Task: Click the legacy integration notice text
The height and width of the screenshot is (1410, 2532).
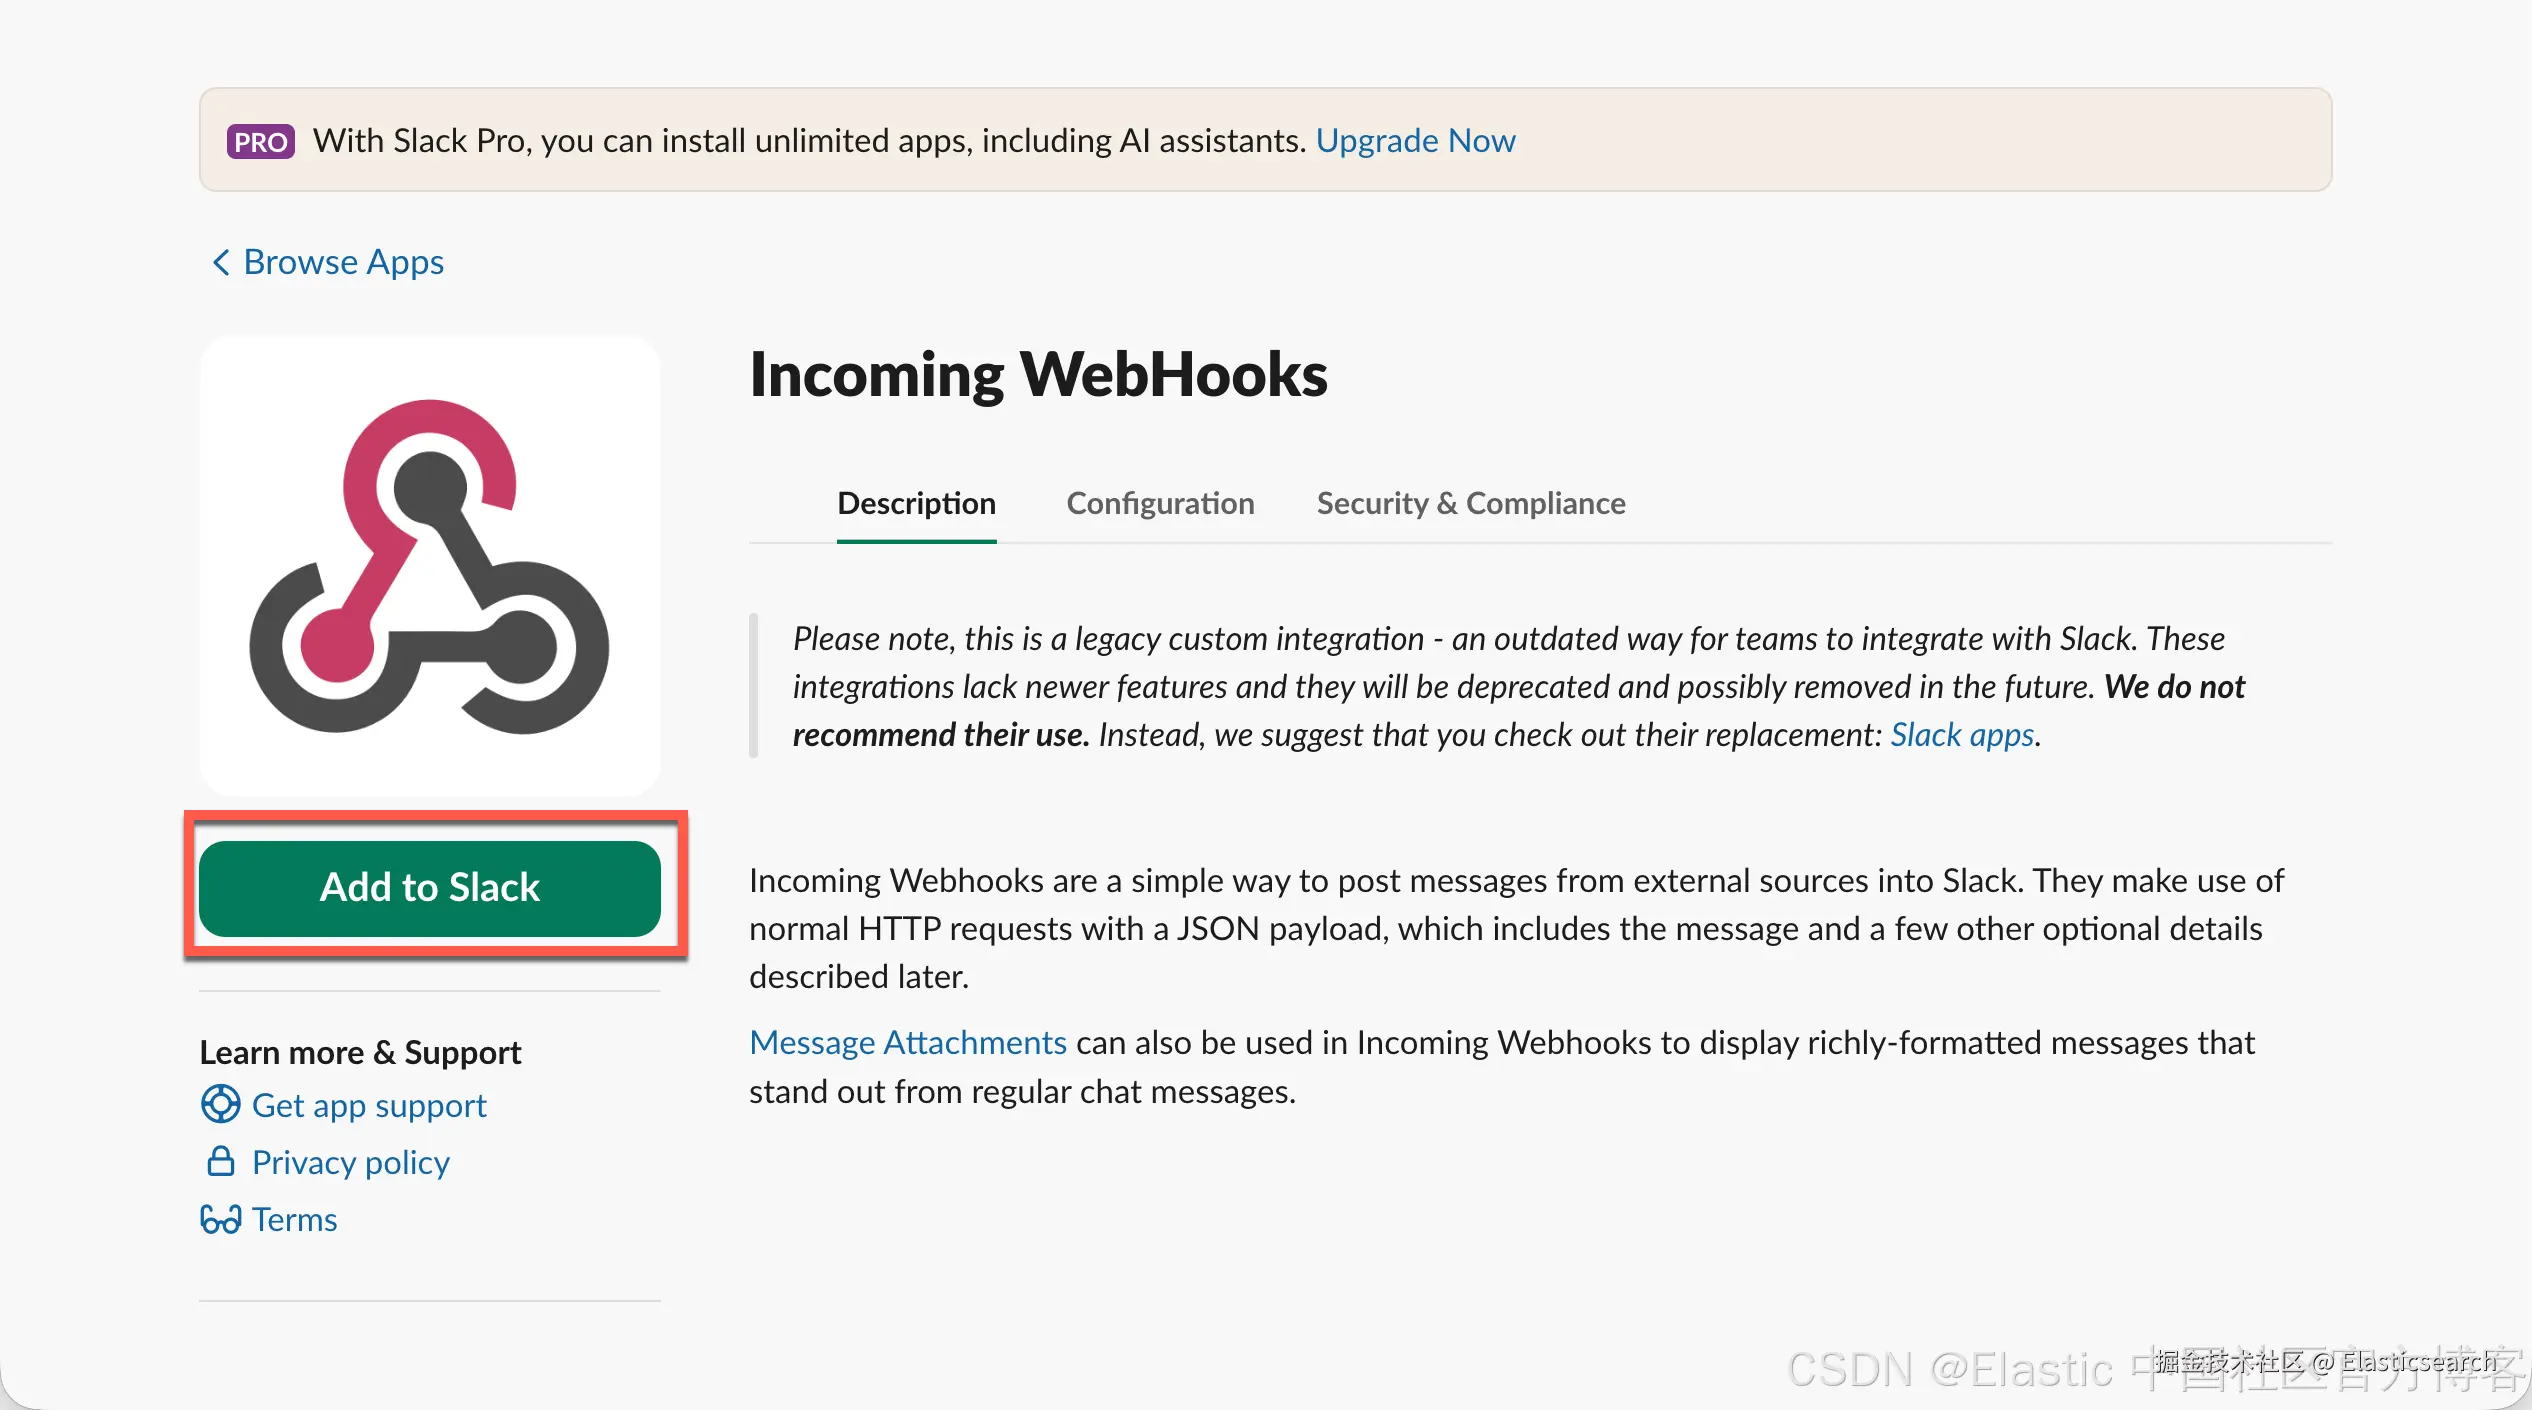Action: point(1519,687)
